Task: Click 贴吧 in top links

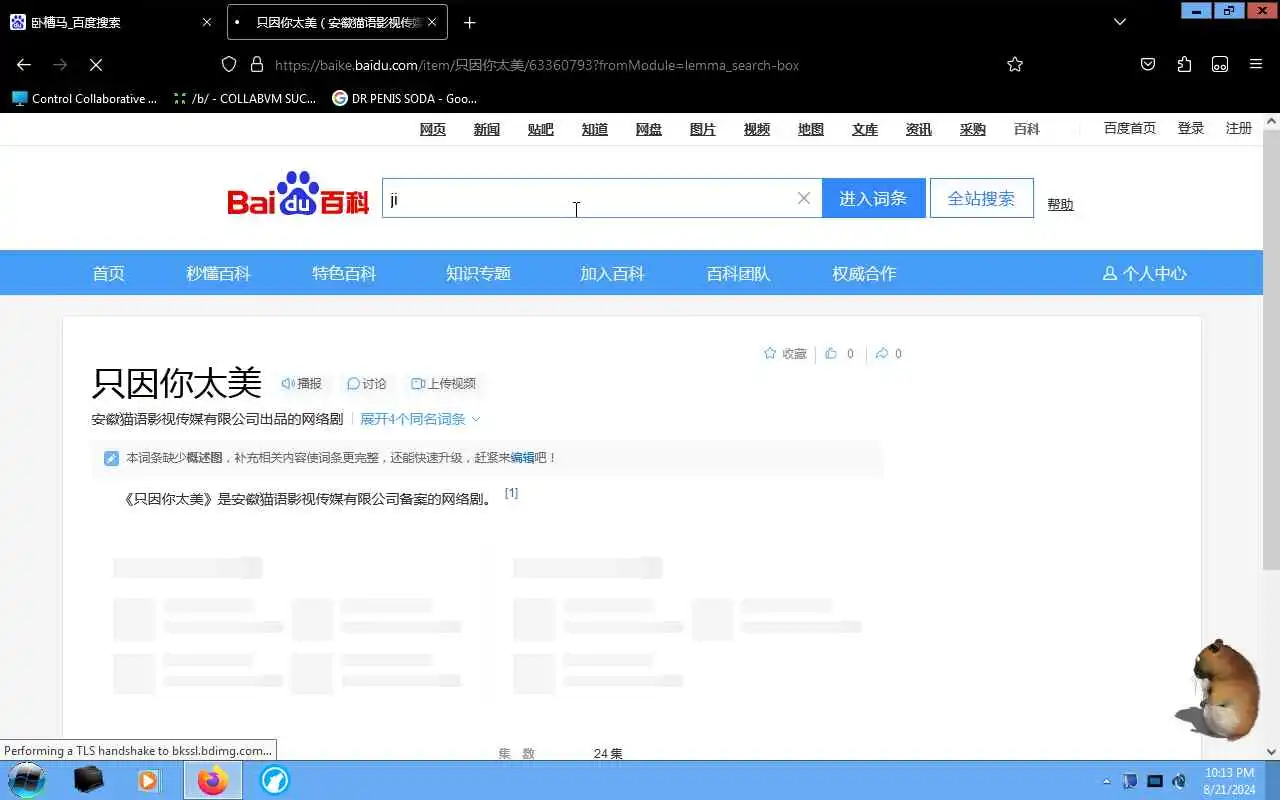Action: (x=541, y=129)
